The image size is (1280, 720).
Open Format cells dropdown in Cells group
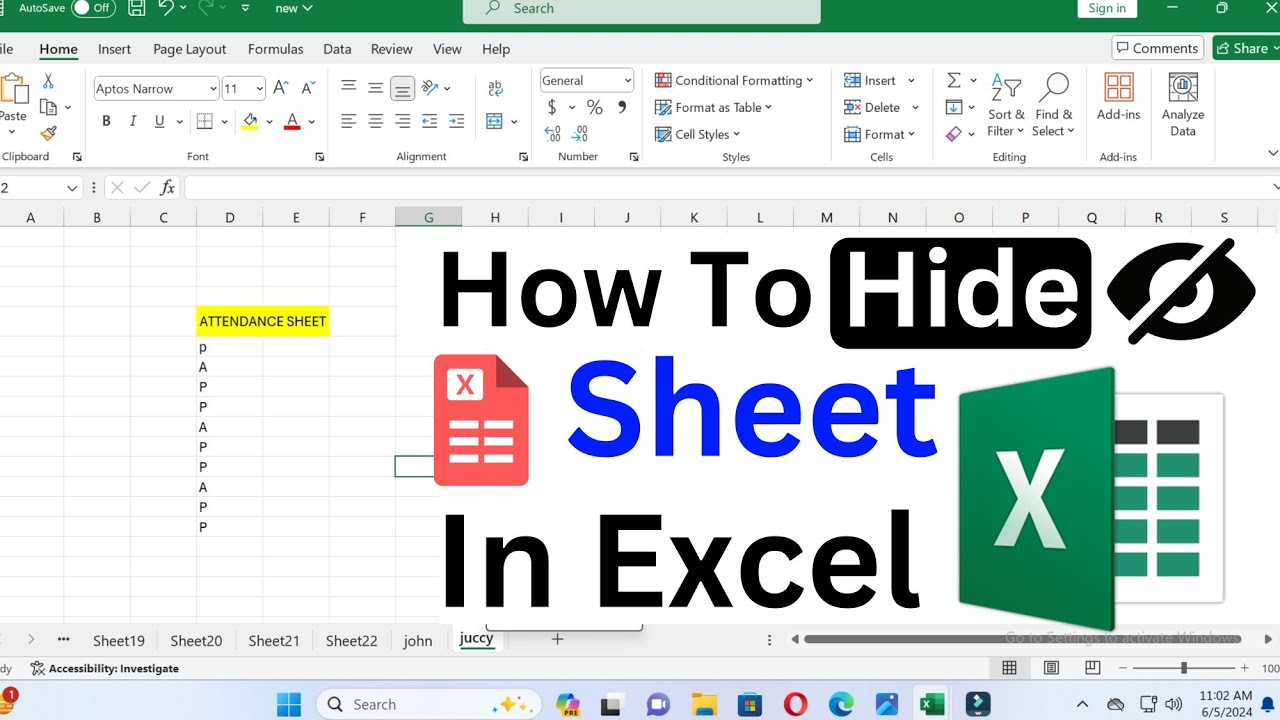(x=880, y=134)
